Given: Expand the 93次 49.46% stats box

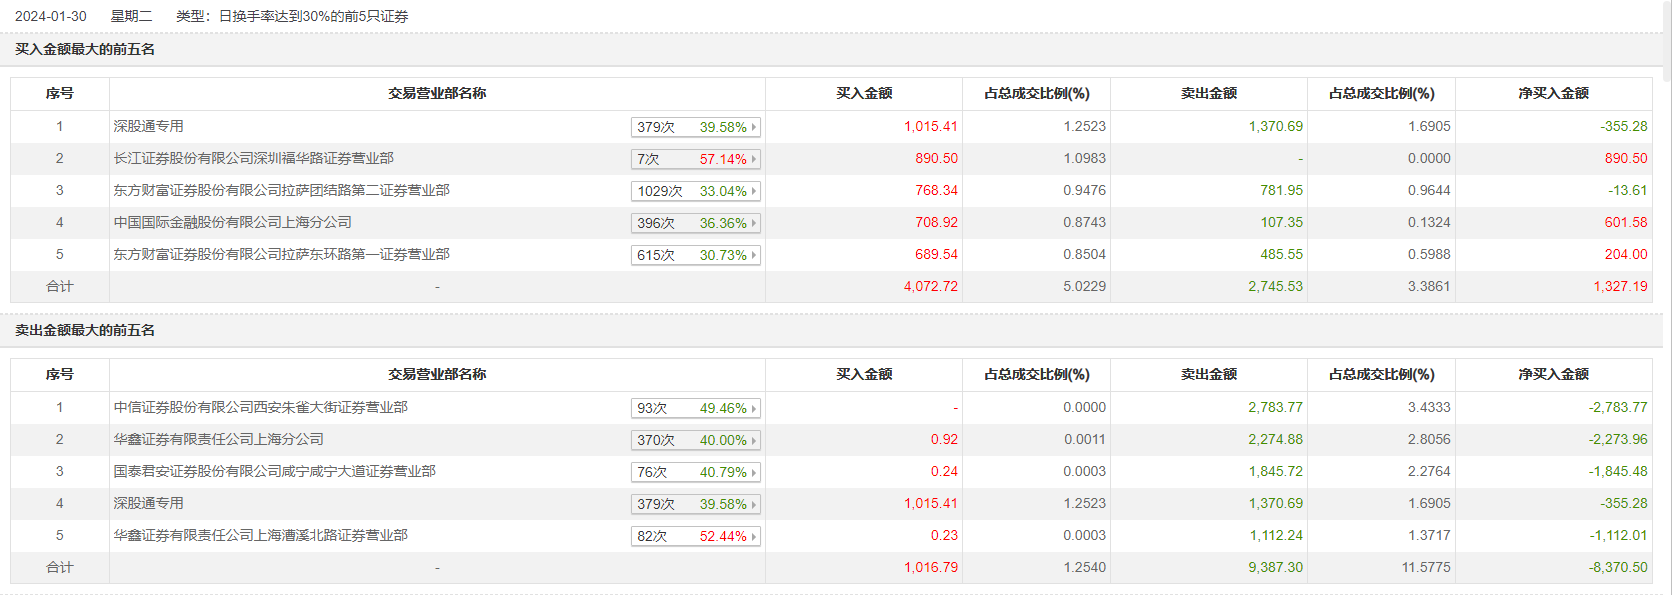Looking at the screenshot, I should coord(696,408).
